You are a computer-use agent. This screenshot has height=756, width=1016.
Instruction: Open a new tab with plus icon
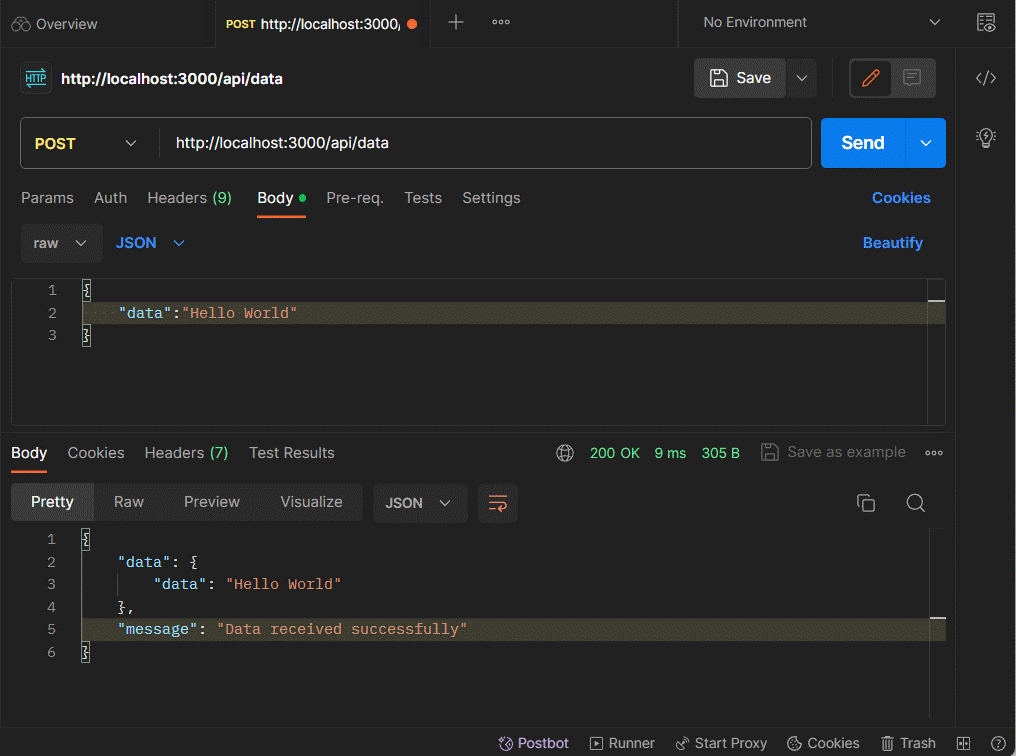456,22
